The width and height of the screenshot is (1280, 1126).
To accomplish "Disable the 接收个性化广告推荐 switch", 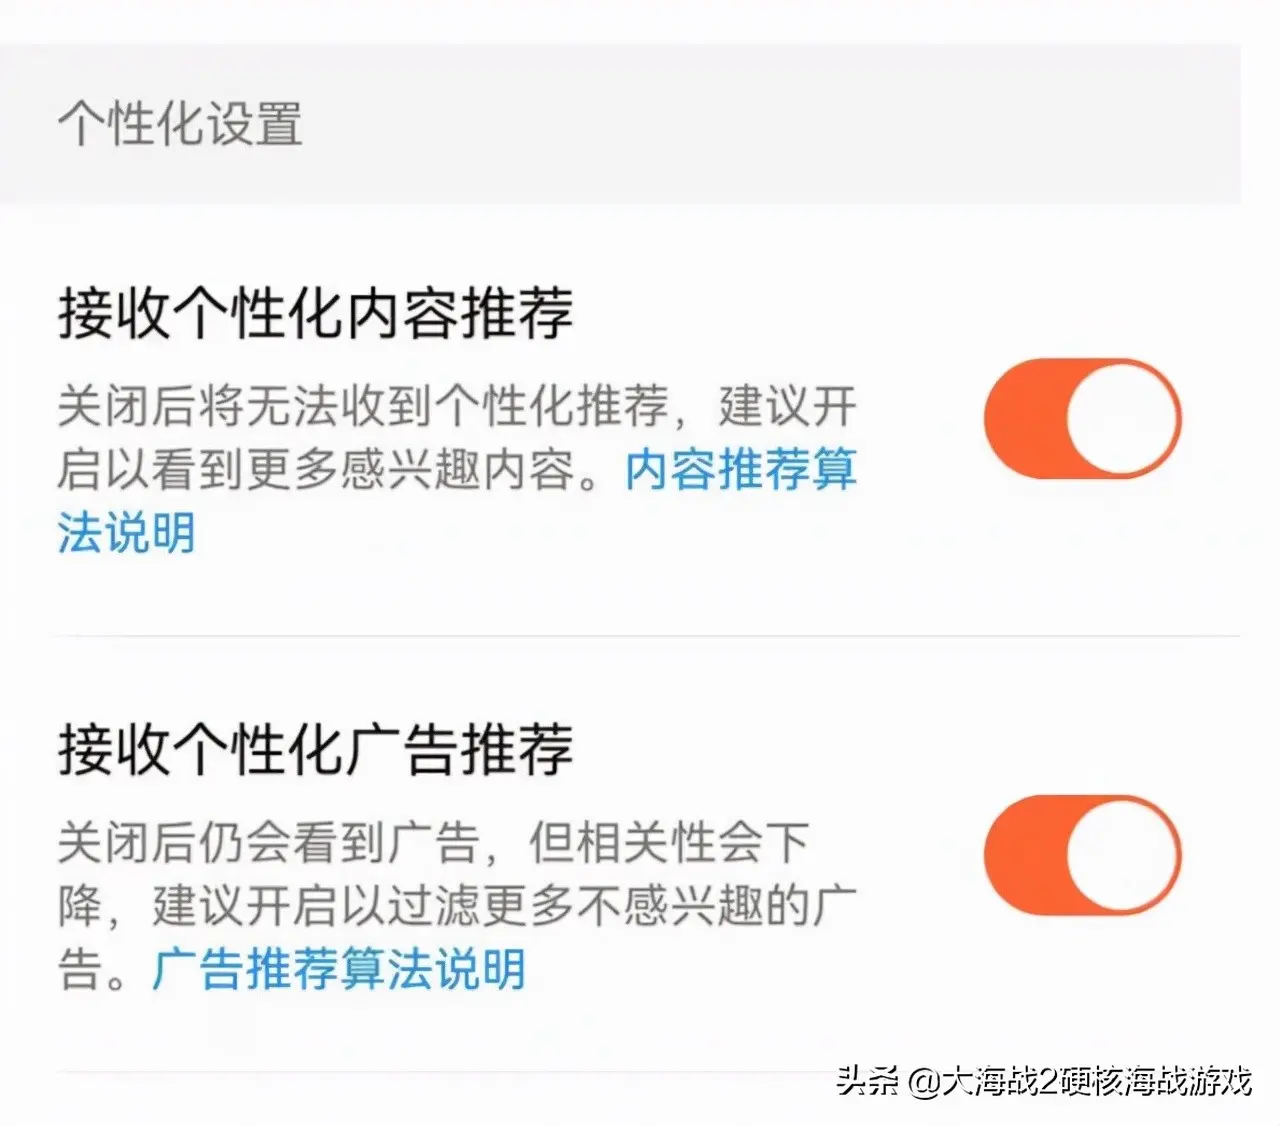I will point(1082,856).
